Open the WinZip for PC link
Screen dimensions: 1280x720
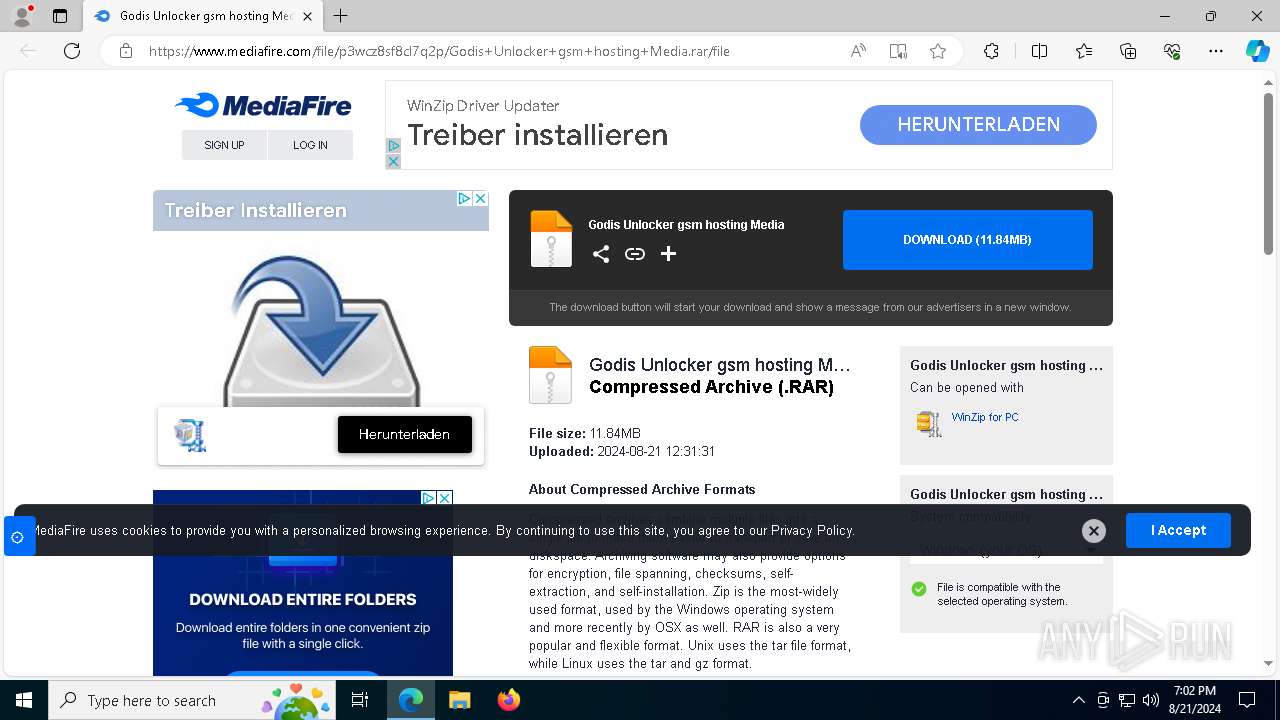[985, 417]
